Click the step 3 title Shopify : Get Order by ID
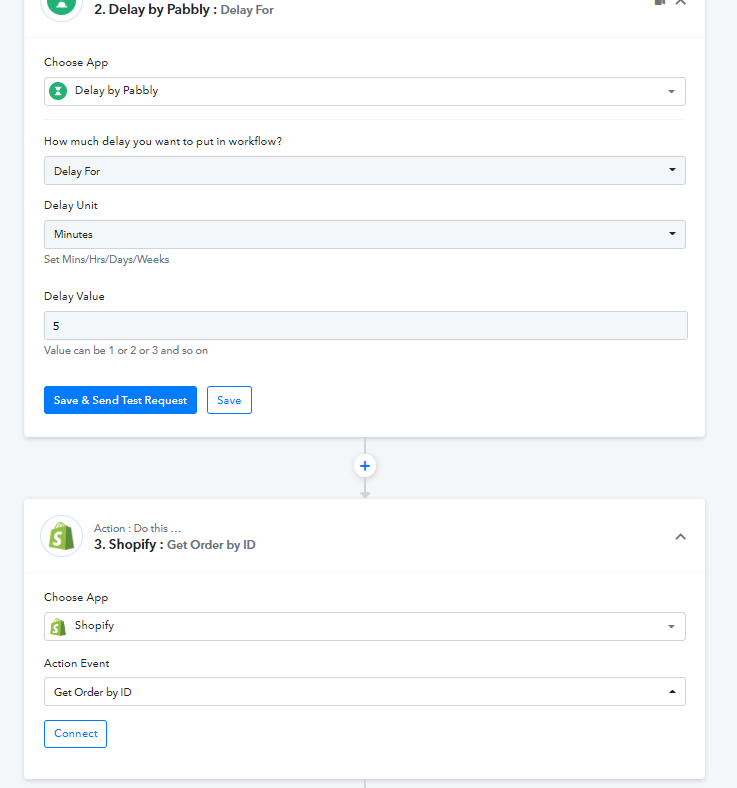737x788 pixels. point(175,545)
